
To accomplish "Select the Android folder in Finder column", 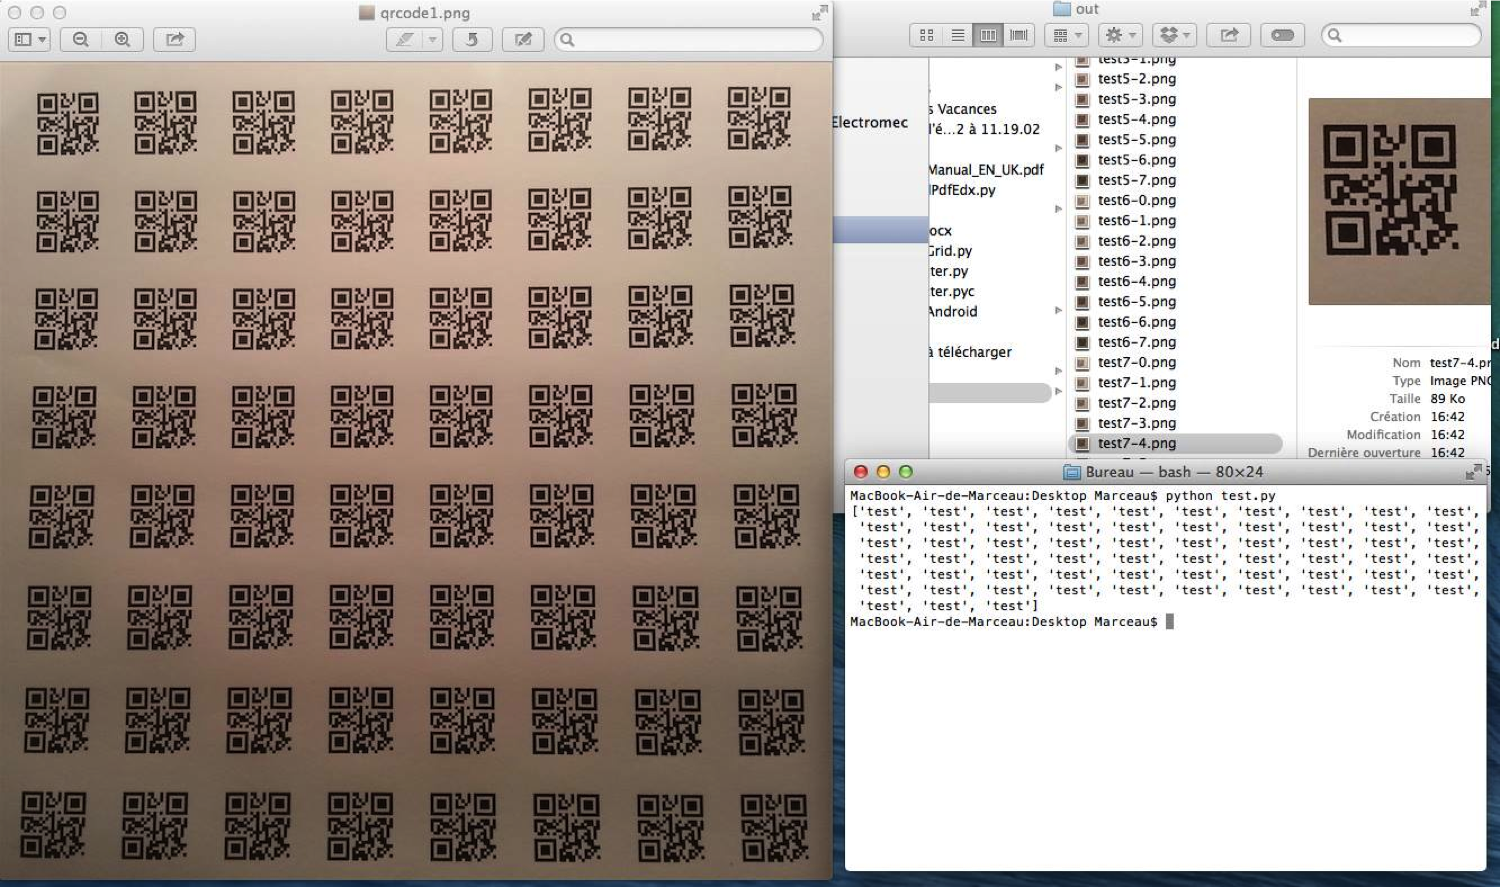I will click(x=953, y=311).
